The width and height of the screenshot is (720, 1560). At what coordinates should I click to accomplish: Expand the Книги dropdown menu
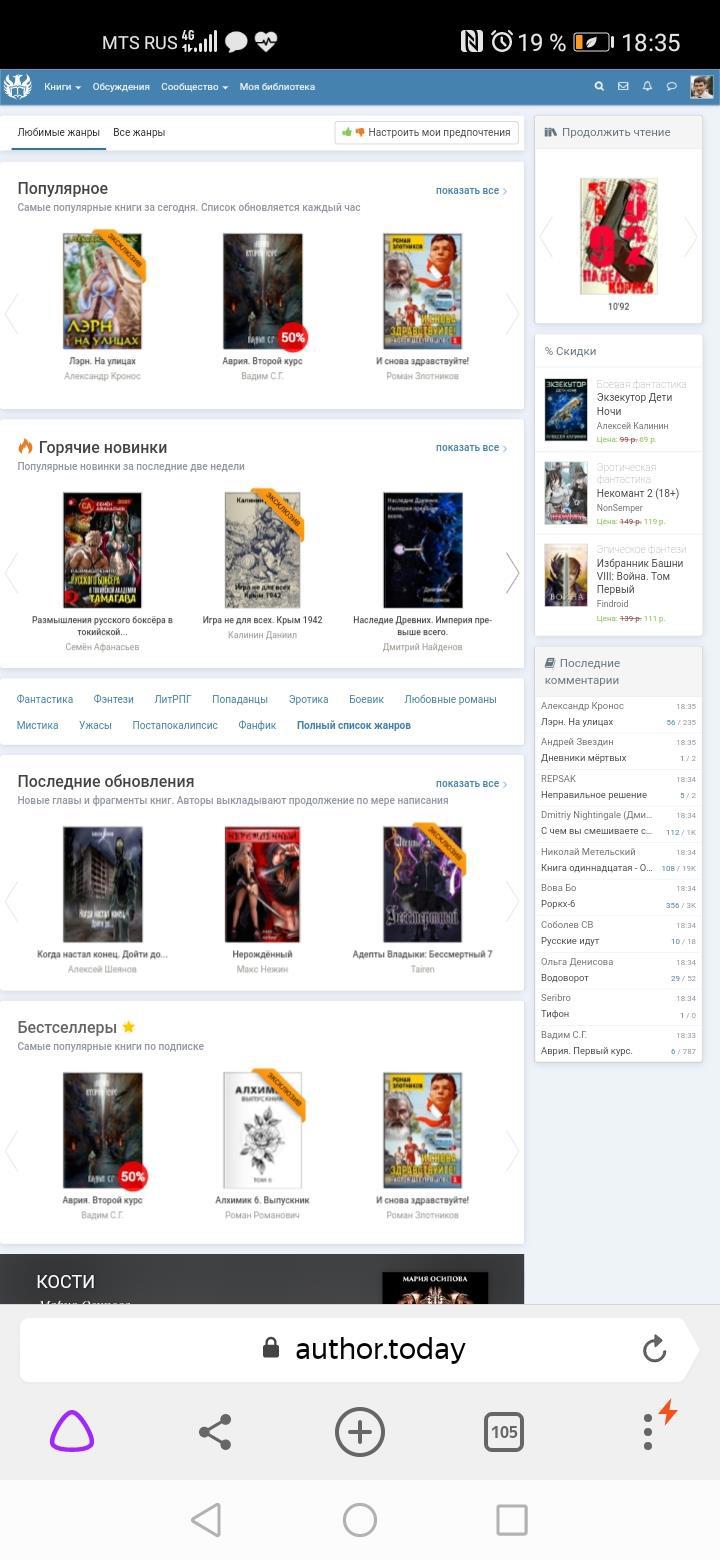[x=62, y=87]
